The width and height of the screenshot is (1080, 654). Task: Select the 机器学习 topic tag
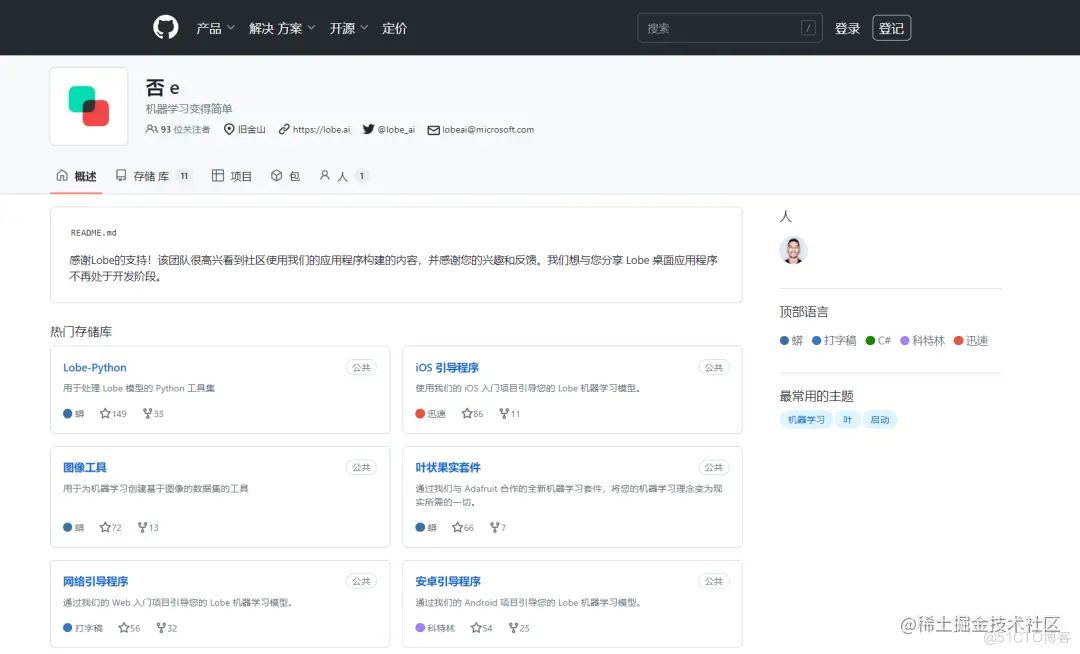point(806,419)
